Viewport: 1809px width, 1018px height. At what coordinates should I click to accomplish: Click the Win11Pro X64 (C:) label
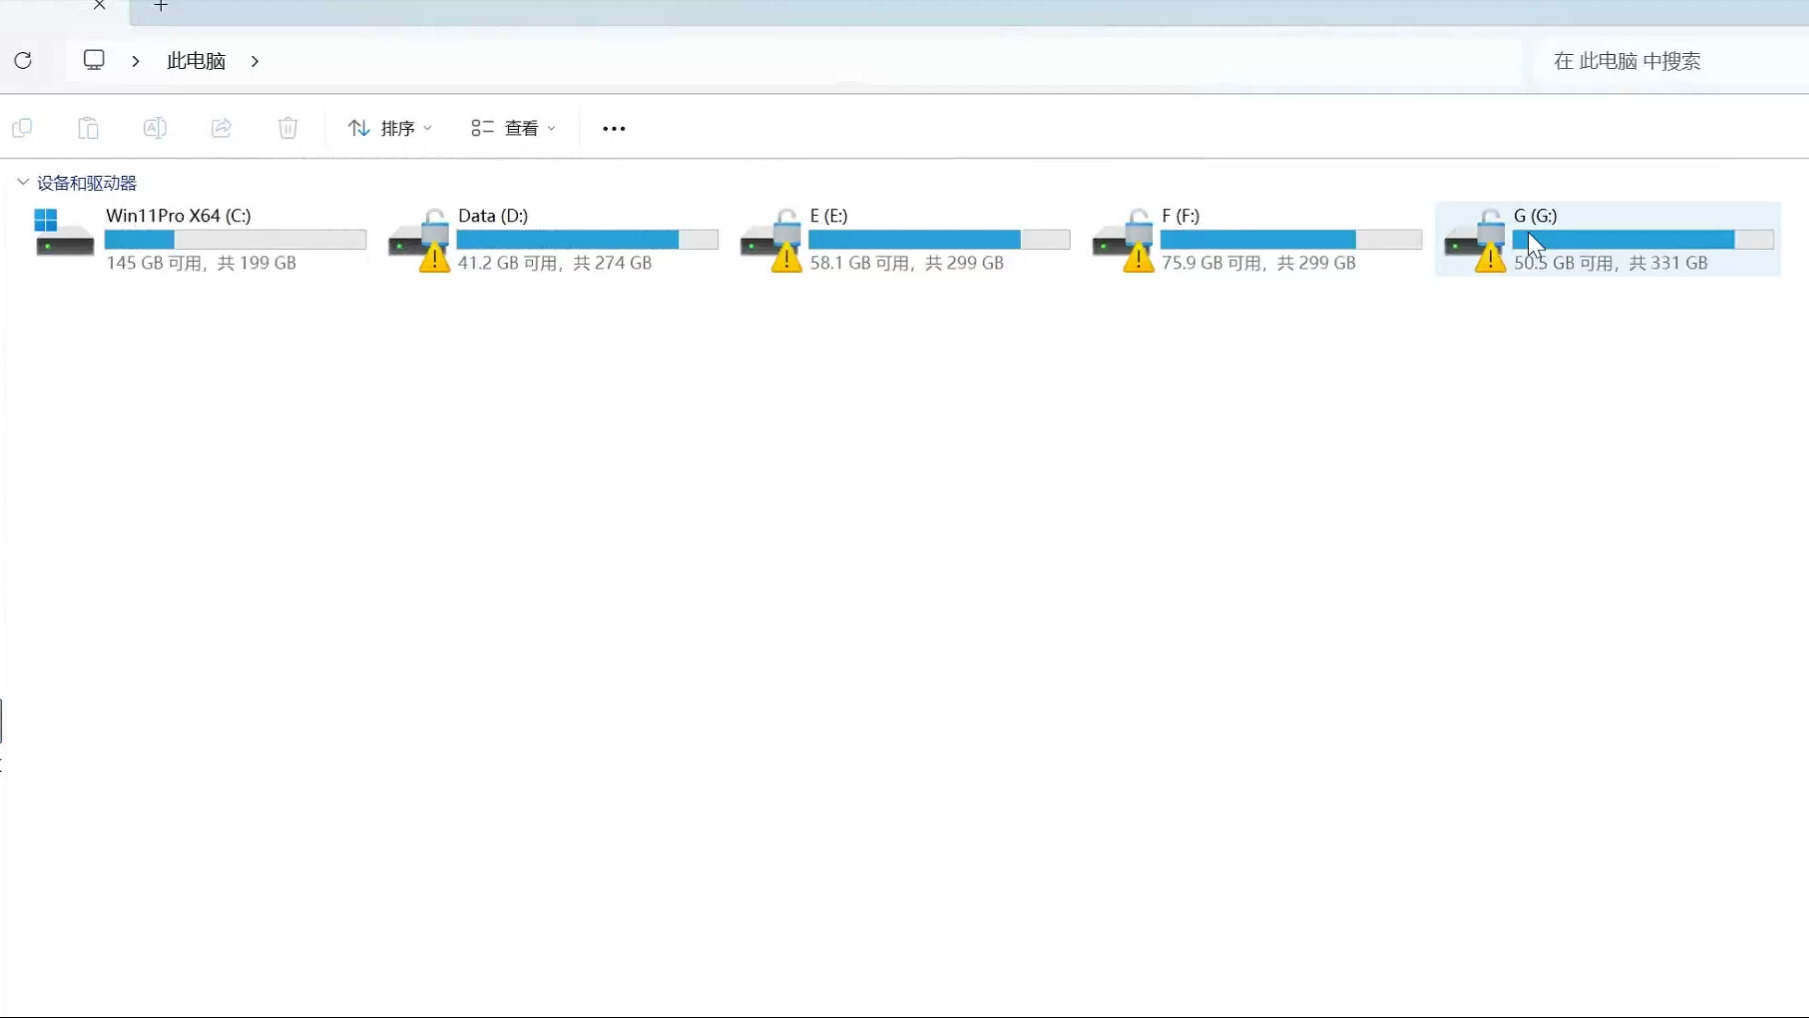pyautogui.click(x=178, y=216)
